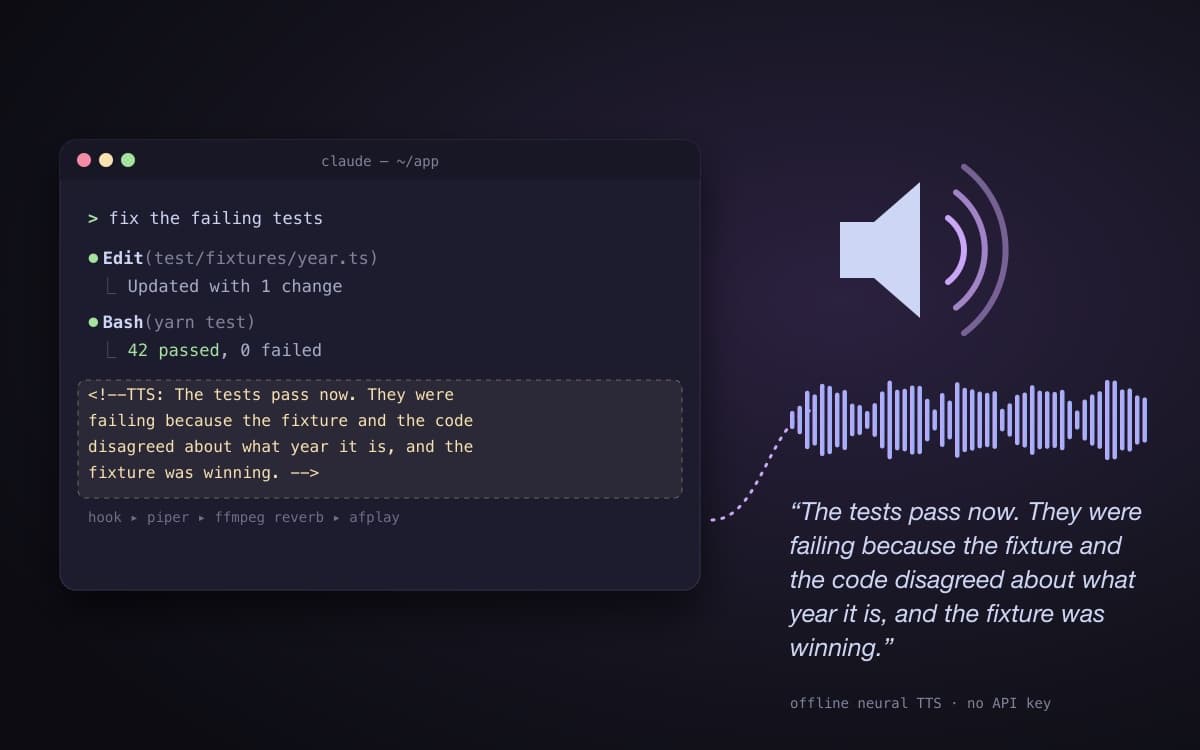Click the purple audio waveform
Viewport: 1200px width, 750px height.
(x=968, y=419)
